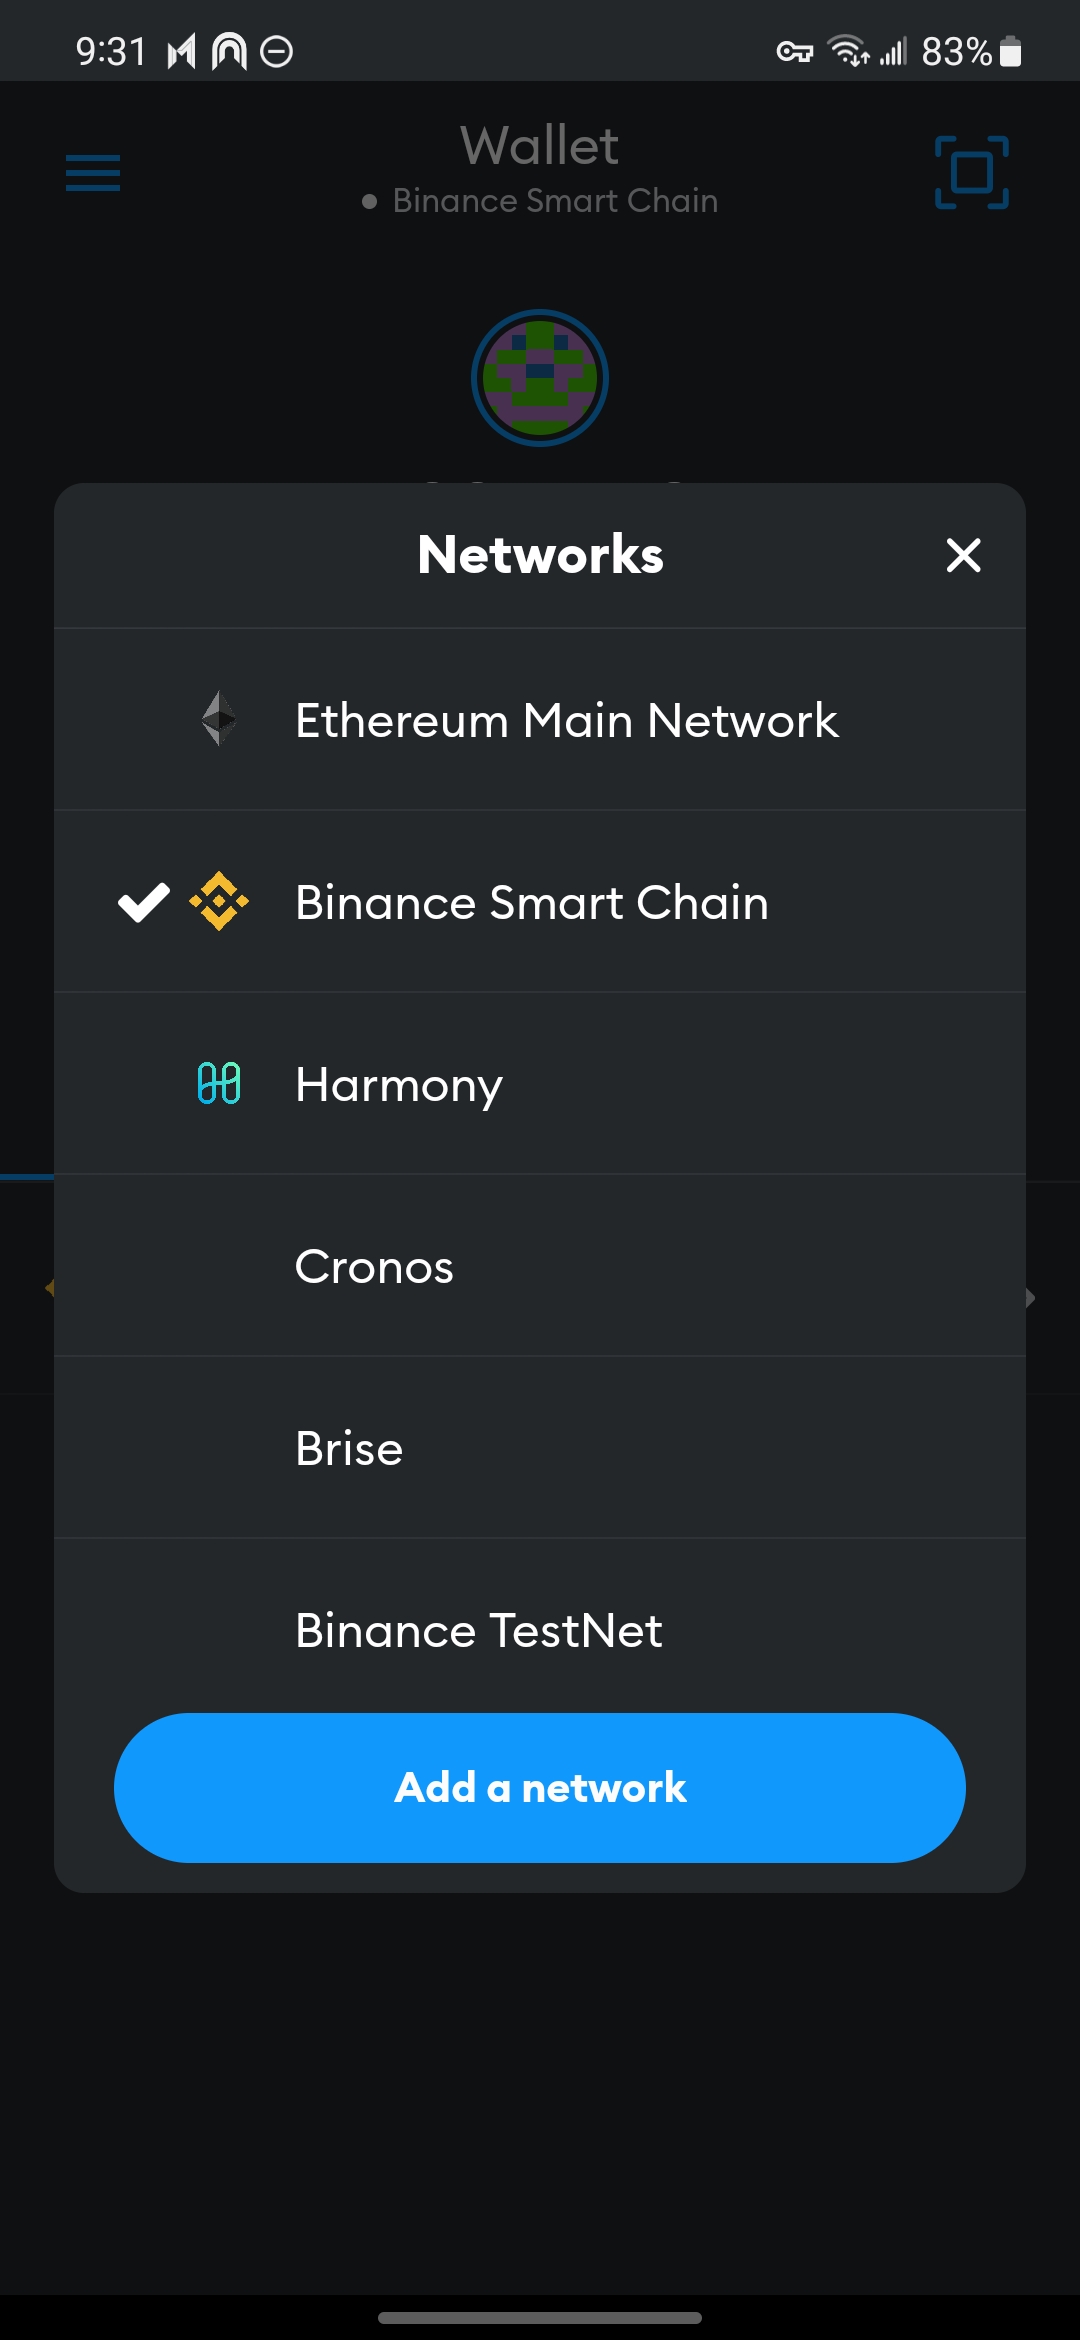This screenshot has width=1080, height=2340.
Task: Tap the Binance Smart Chain label text
Action: coord(532,902)
